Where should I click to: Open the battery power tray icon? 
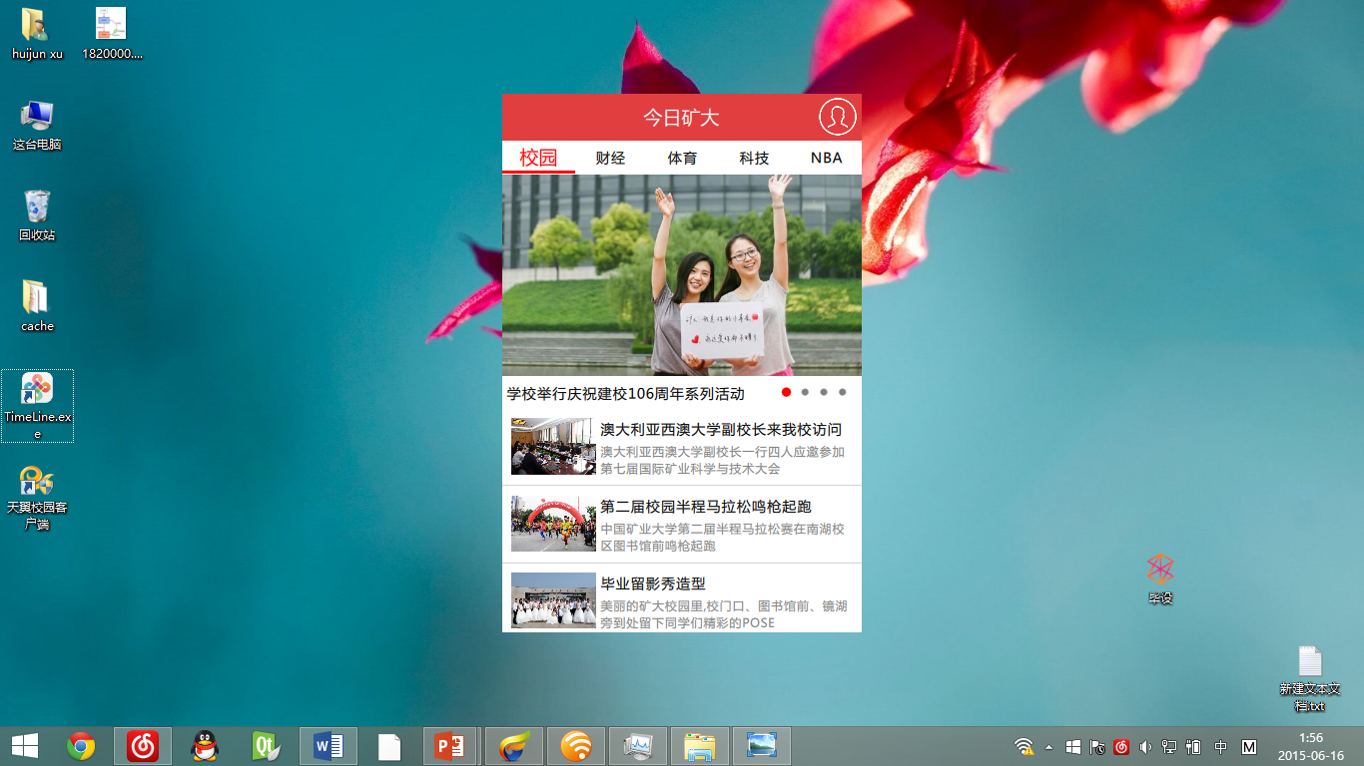[1193, 747]
